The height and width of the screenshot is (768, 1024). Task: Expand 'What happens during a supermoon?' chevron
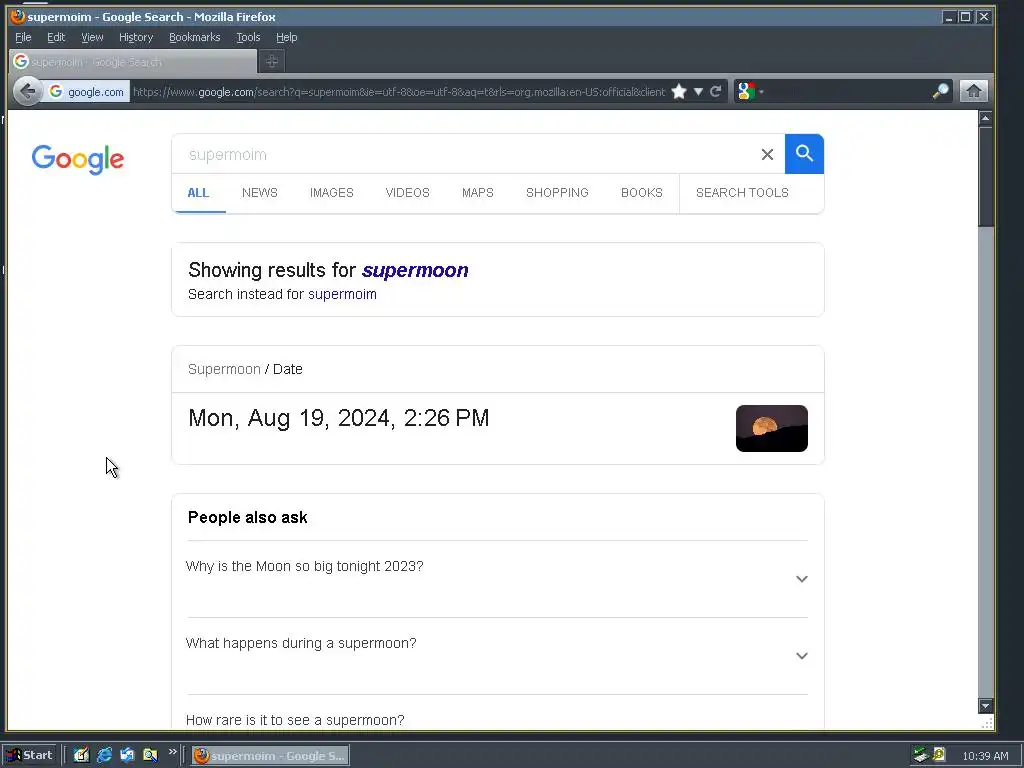[801, 656]
